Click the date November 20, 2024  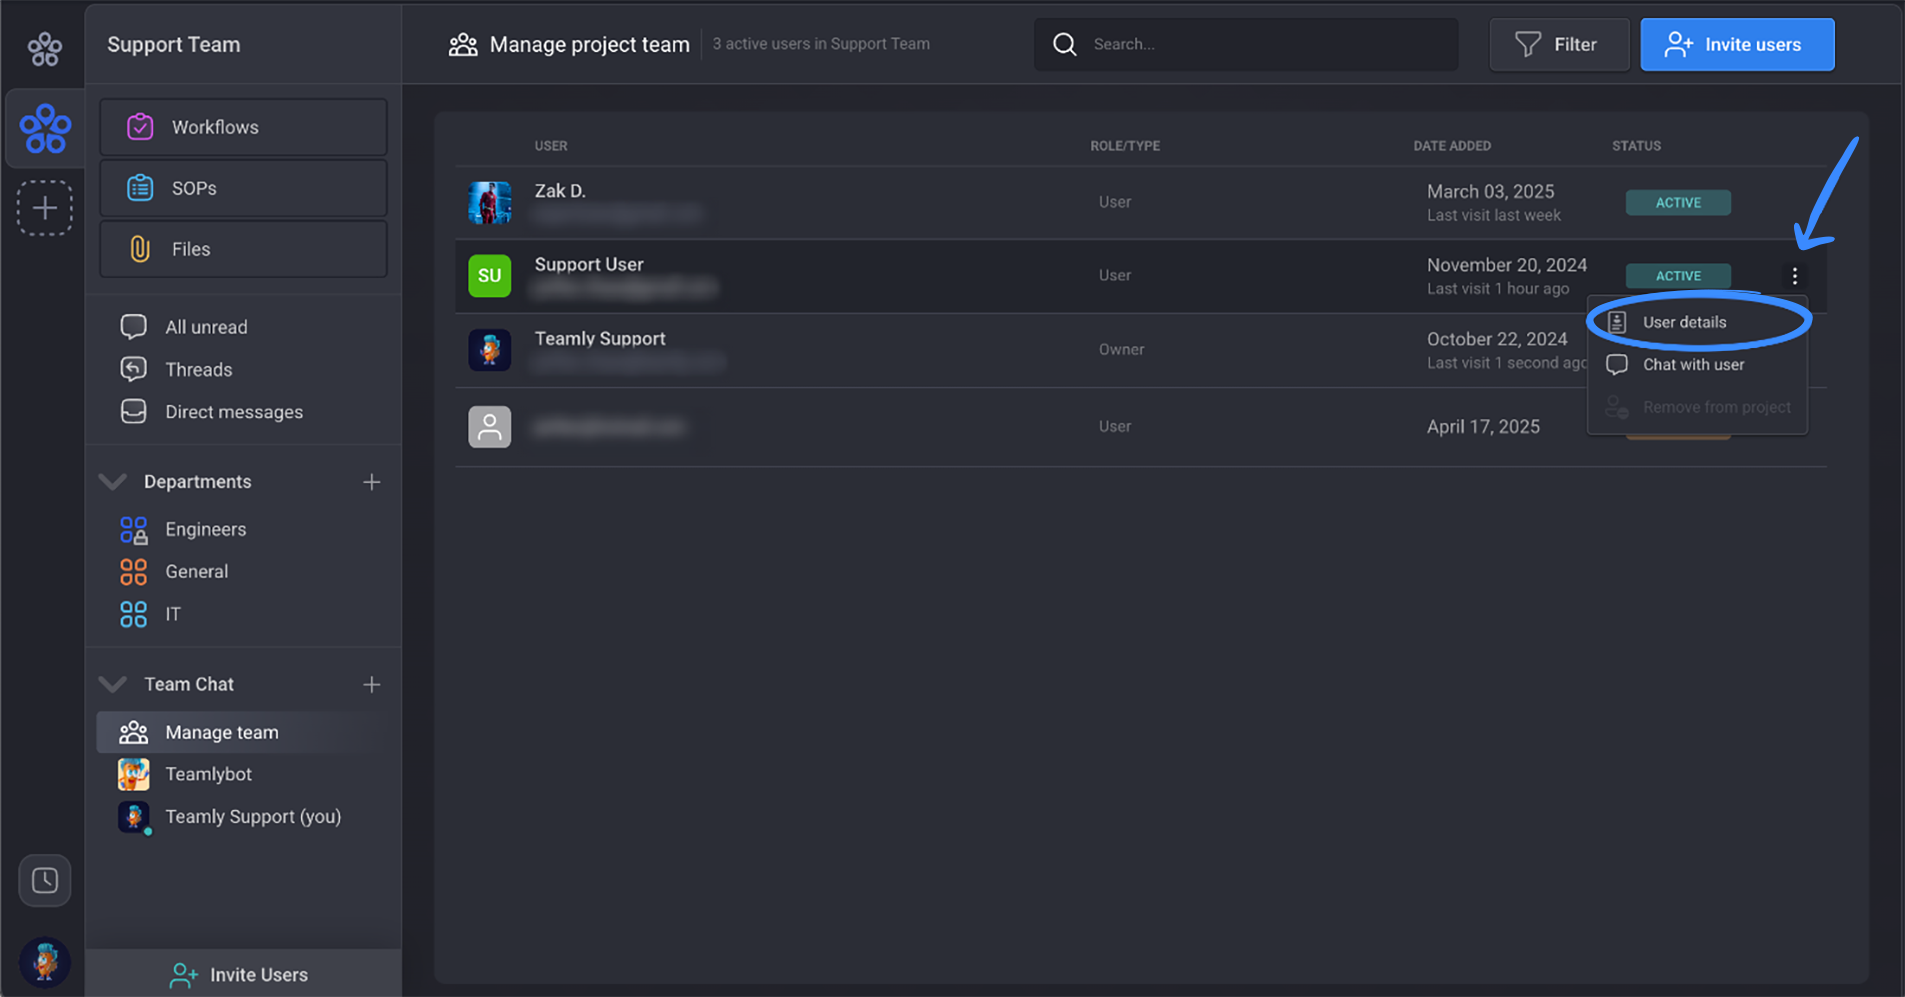click(1507, 265)
